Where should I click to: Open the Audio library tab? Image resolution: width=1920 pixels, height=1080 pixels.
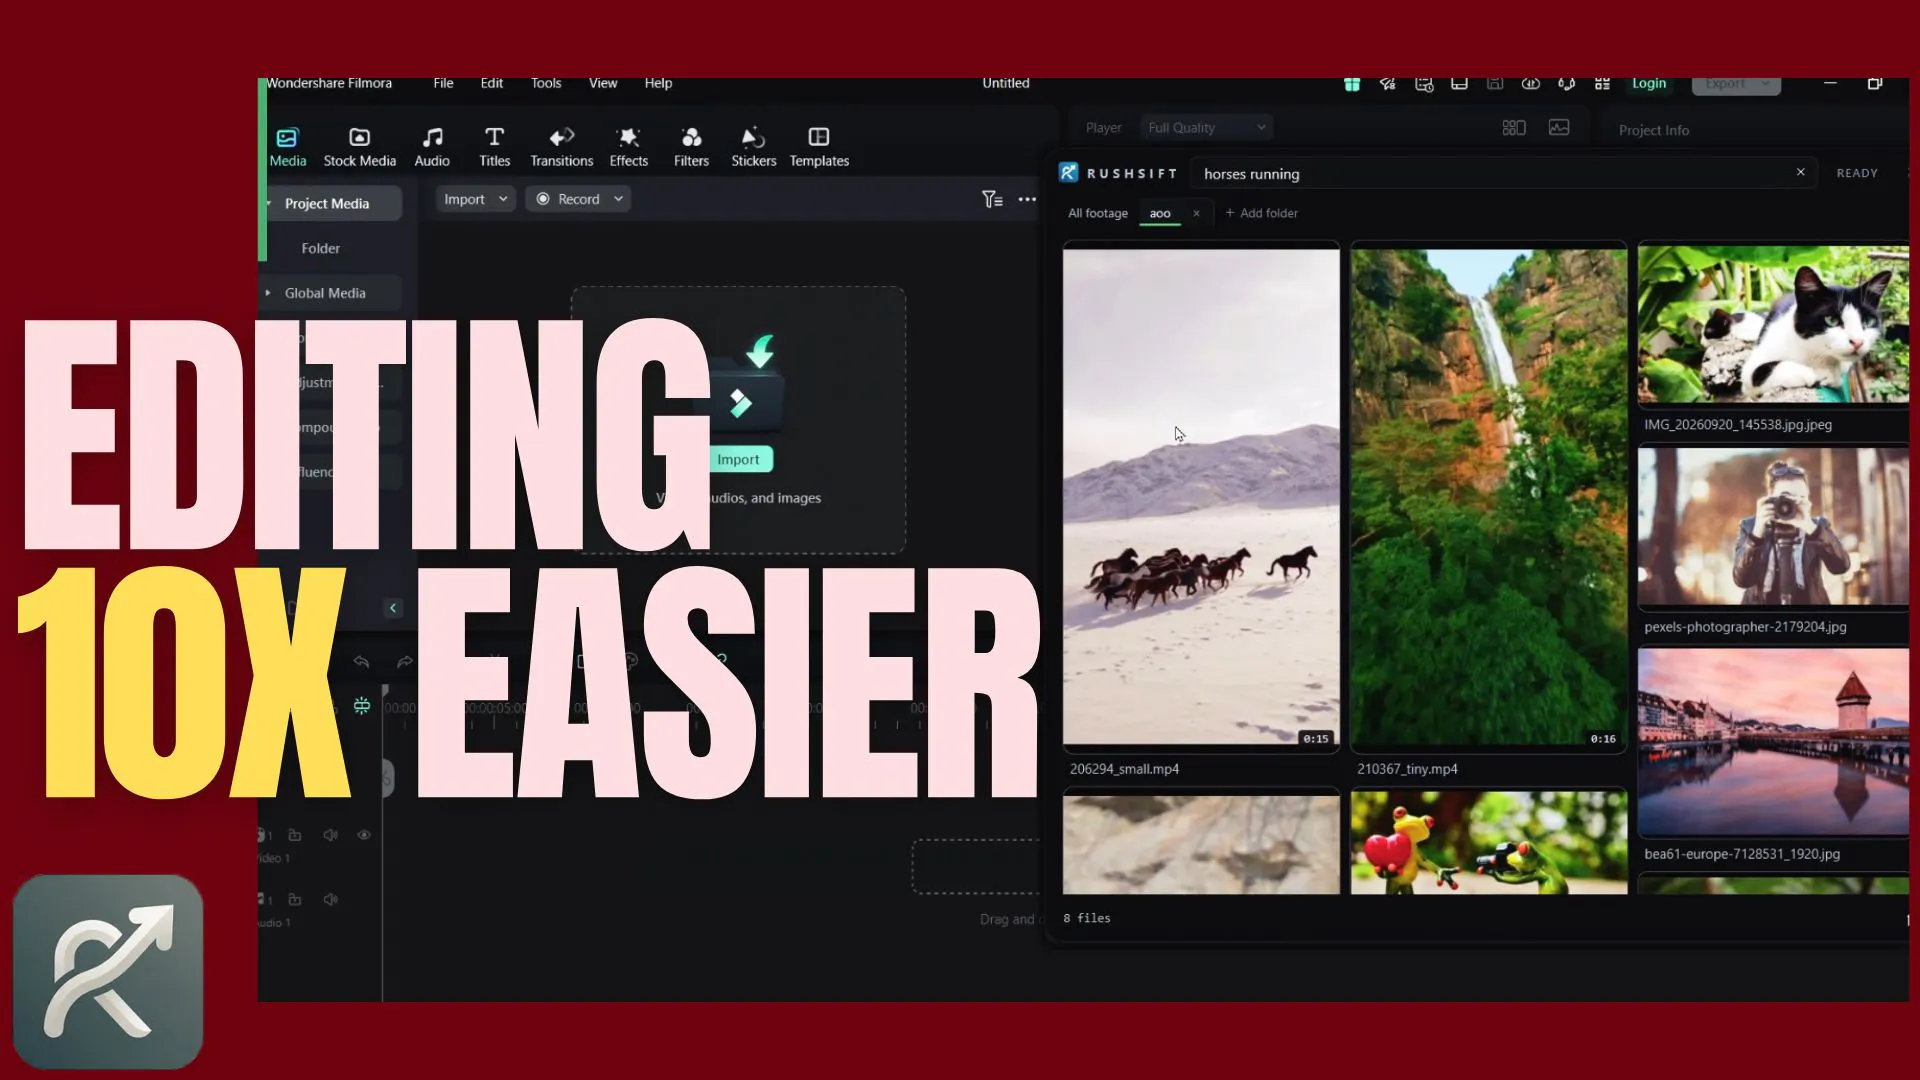click(432, 147)
